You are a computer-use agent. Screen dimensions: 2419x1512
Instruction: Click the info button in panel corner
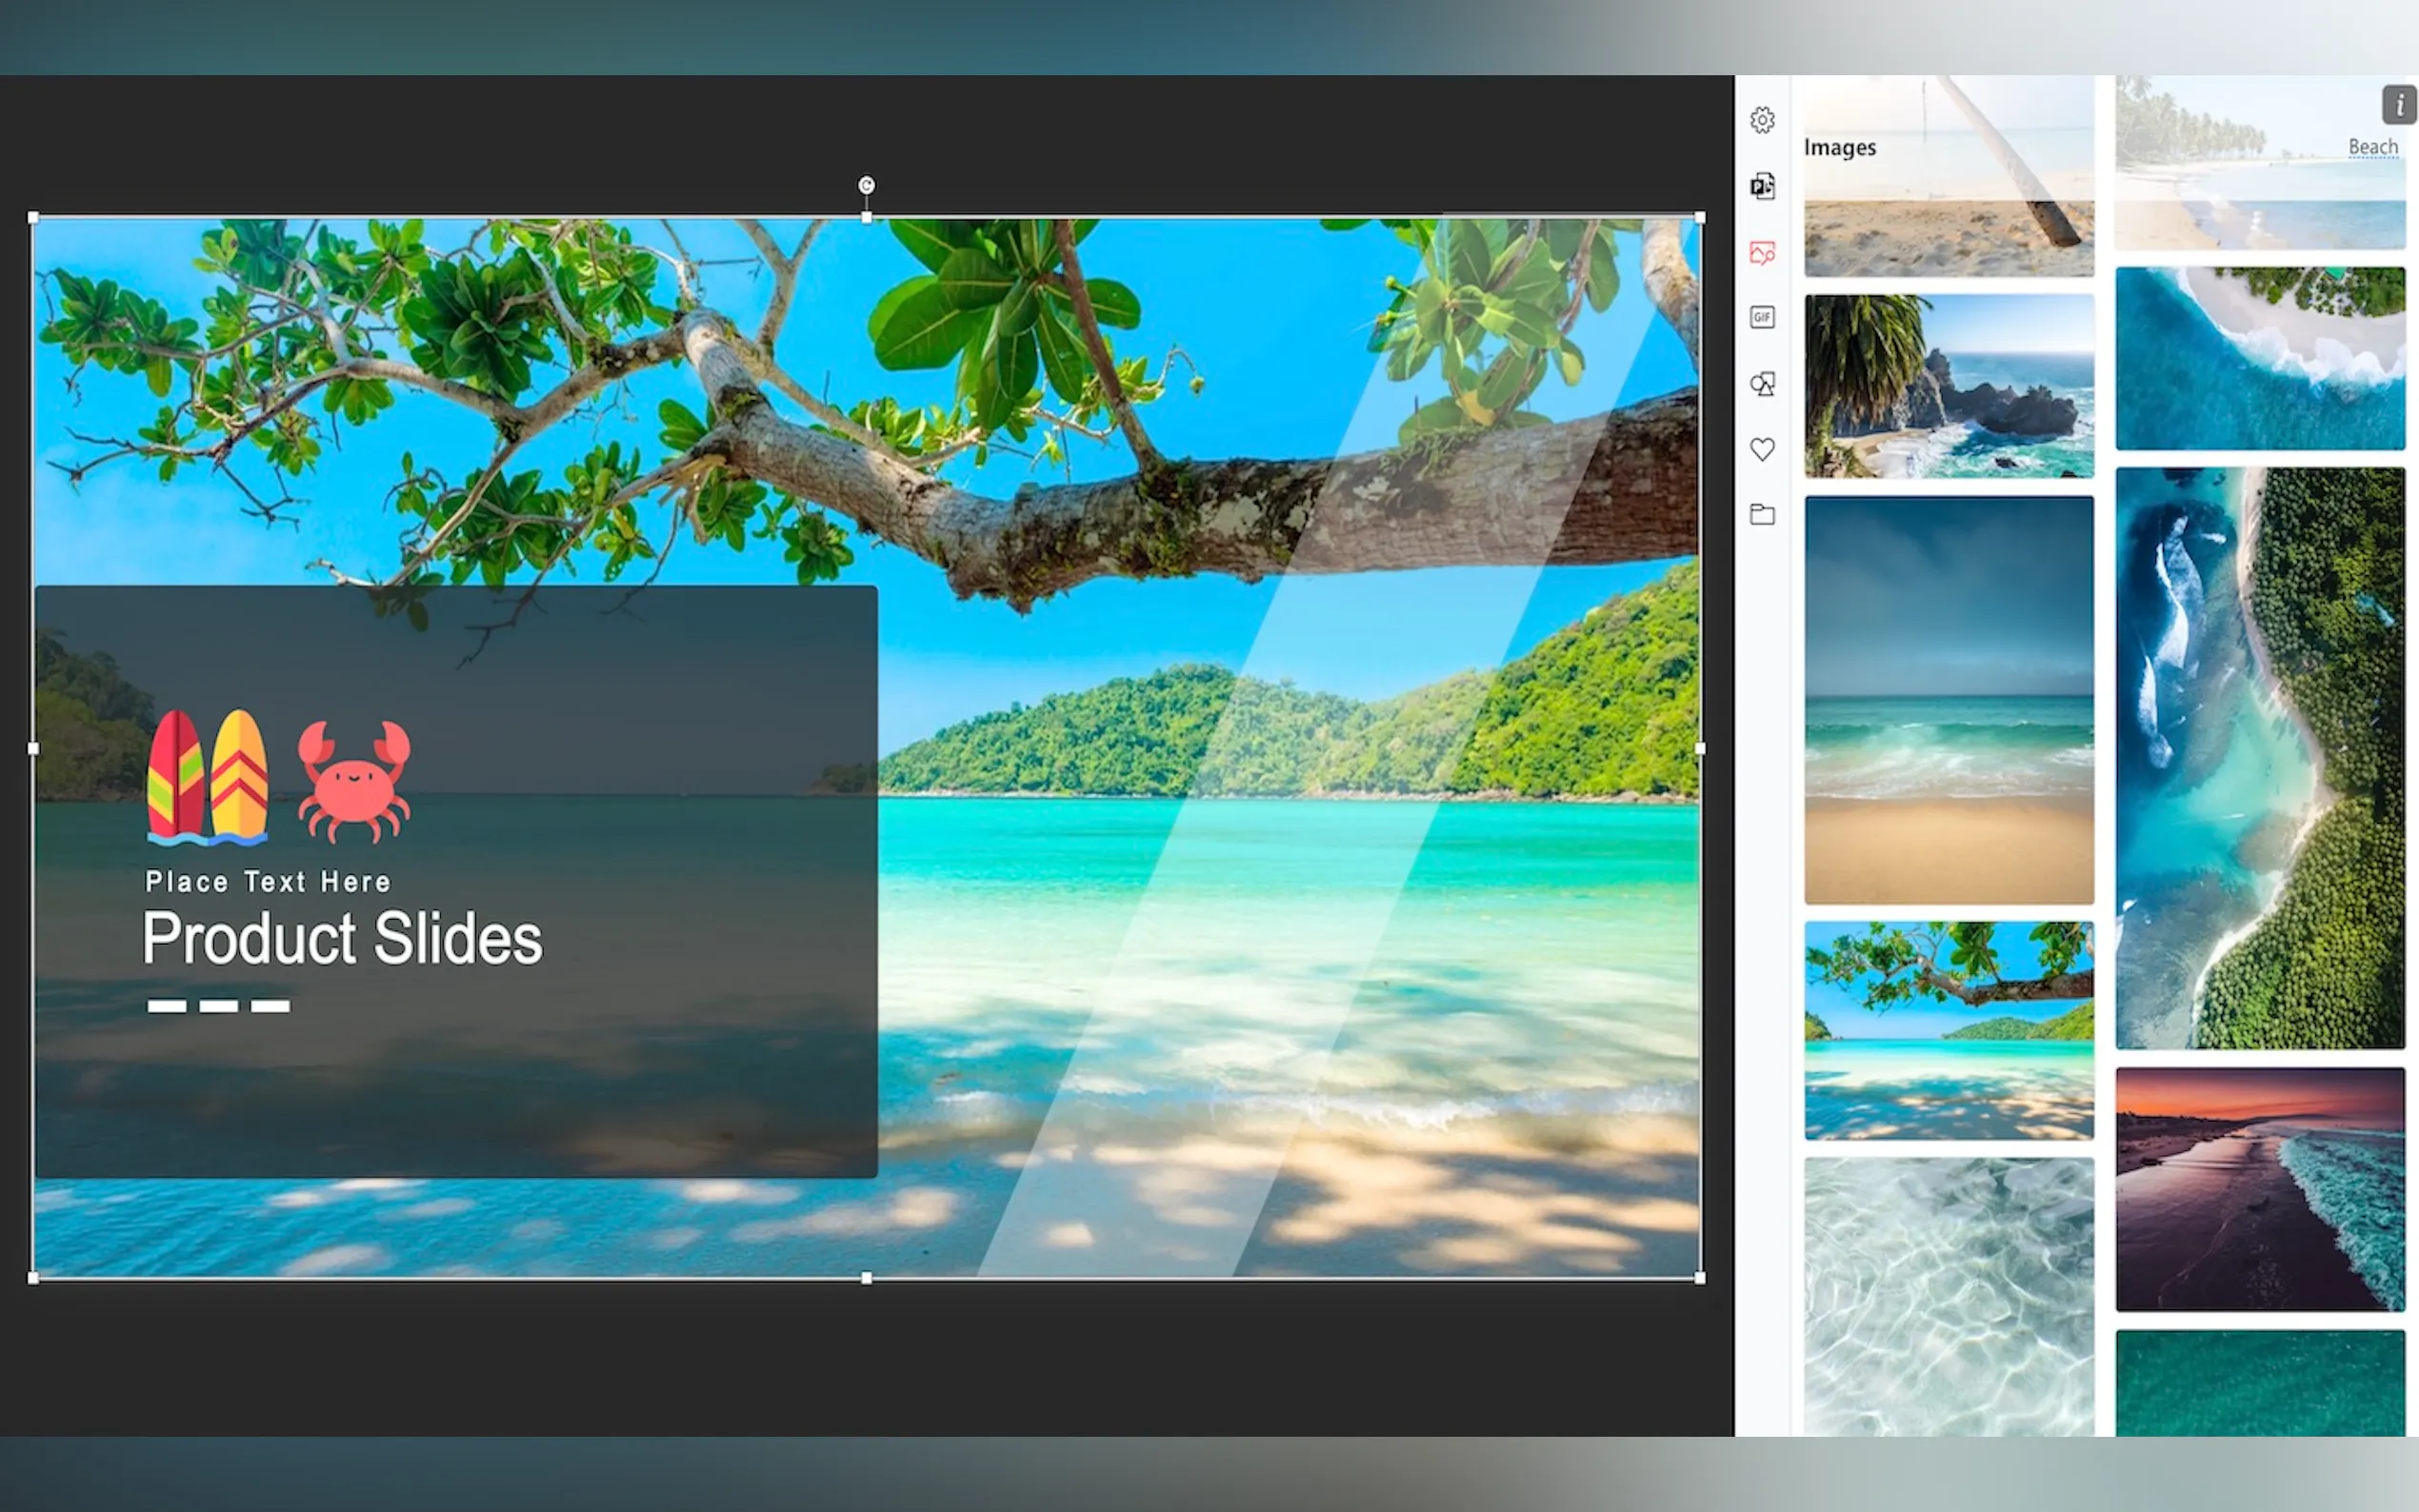(x=2398, y=105)
